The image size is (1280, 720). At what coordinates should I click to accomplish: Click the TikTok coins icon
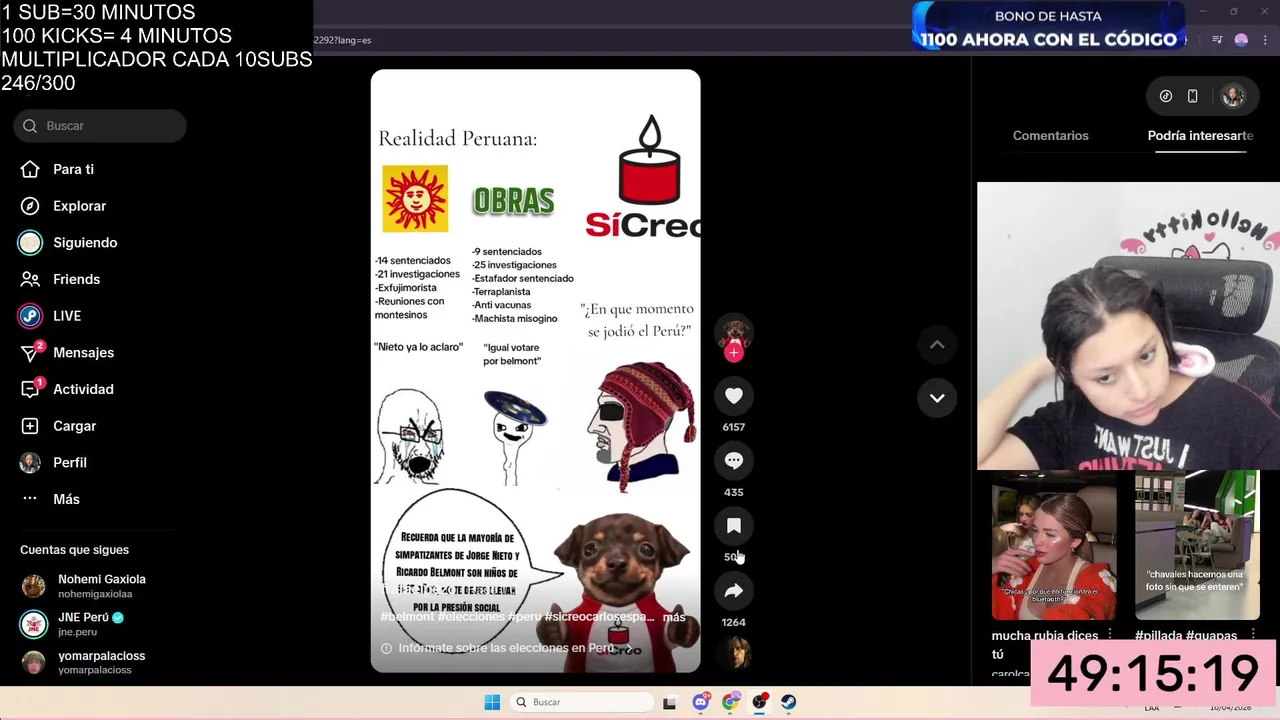click(1166, 96)
